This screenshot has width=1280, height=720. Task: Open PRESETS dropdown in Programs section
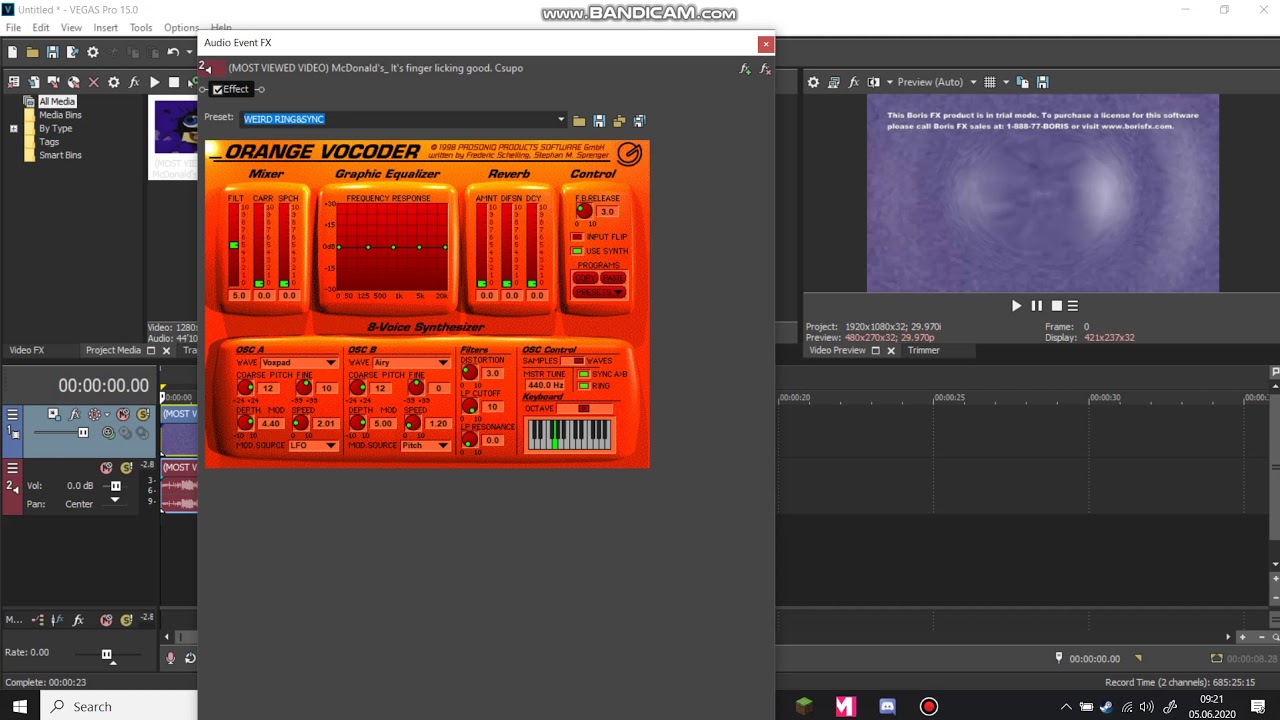tap(599, 293)
